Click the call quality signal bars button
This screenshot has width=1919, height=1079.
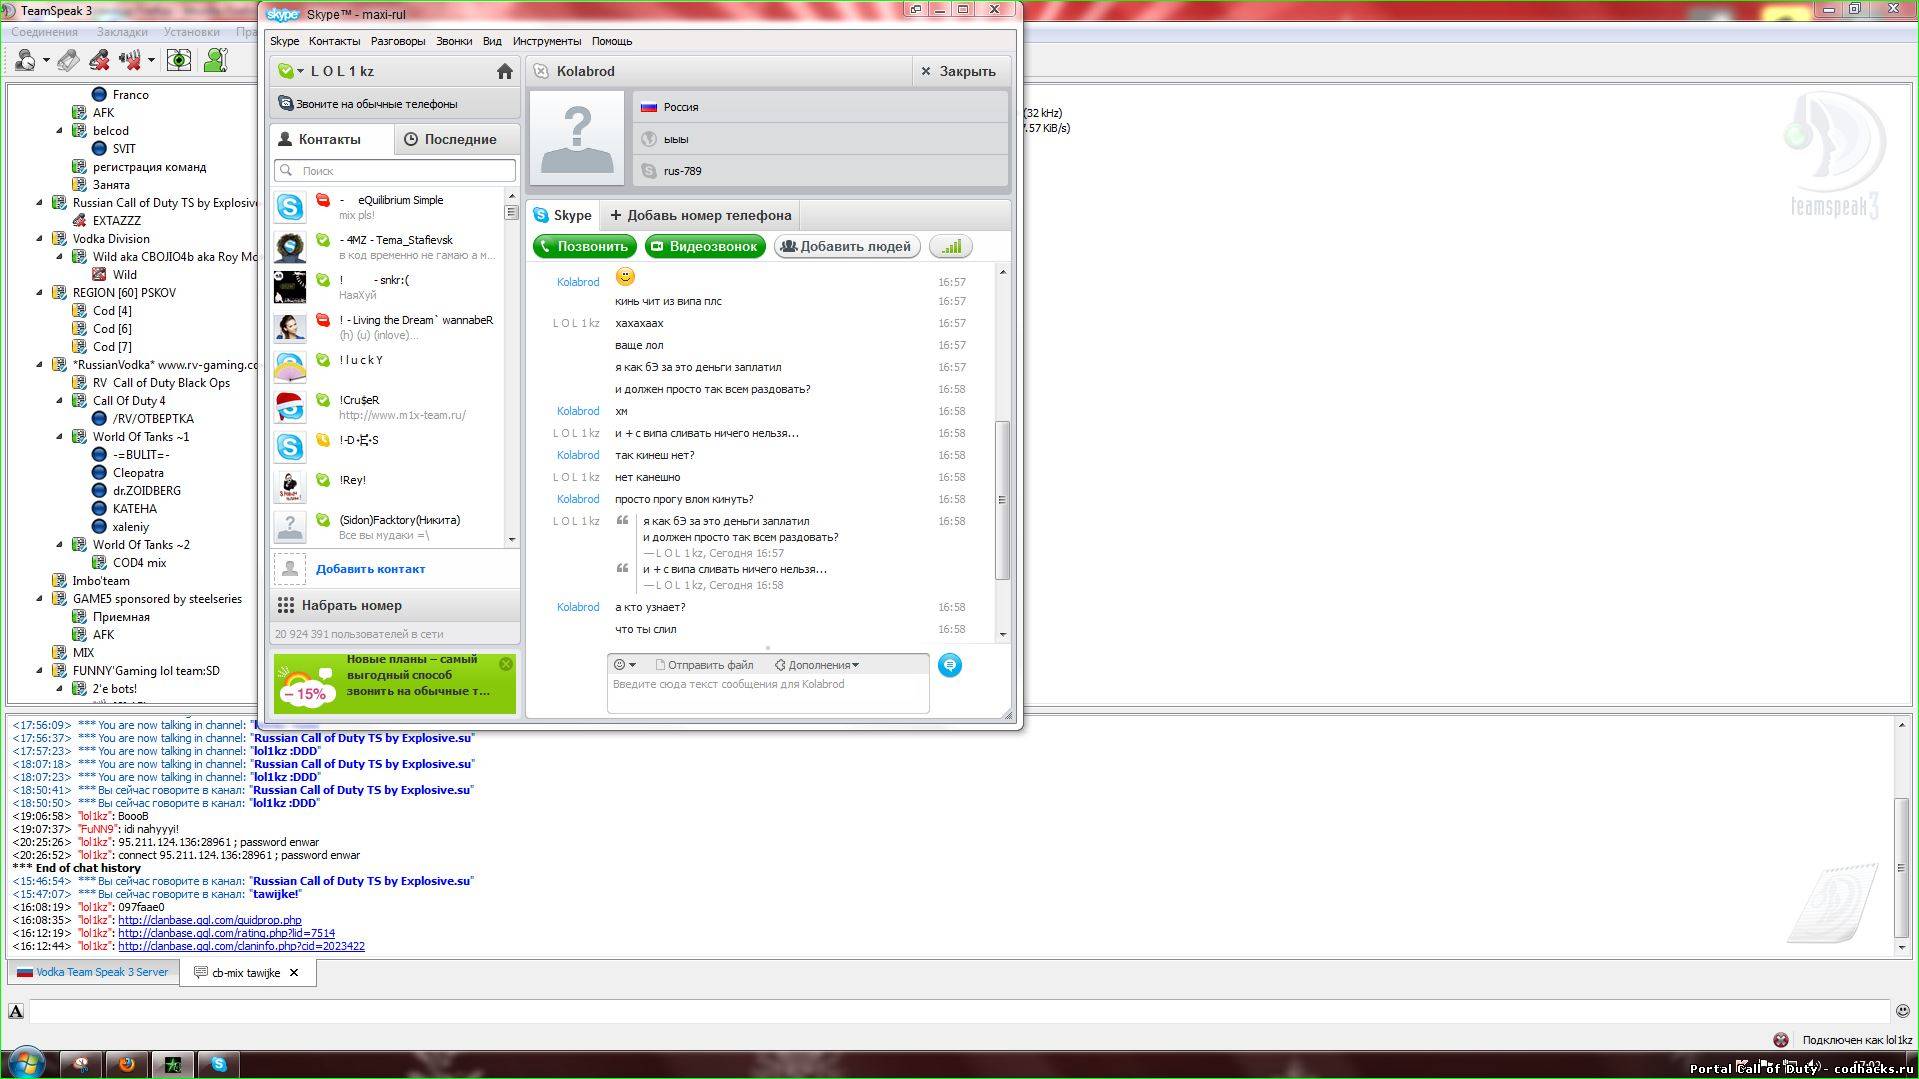[951, 246]
